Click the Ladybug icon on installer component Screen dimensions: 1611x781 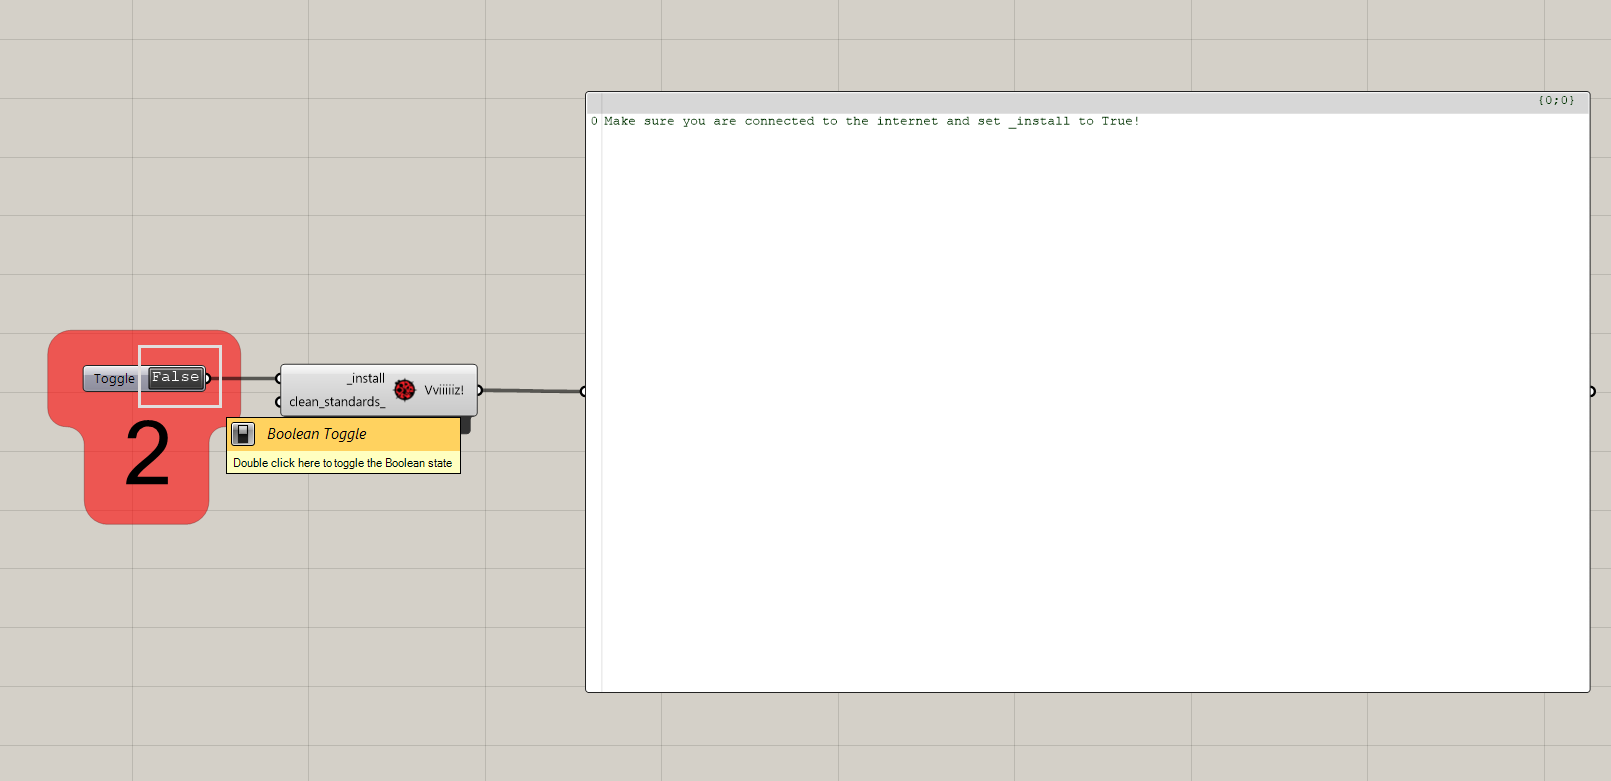(404, 389)
